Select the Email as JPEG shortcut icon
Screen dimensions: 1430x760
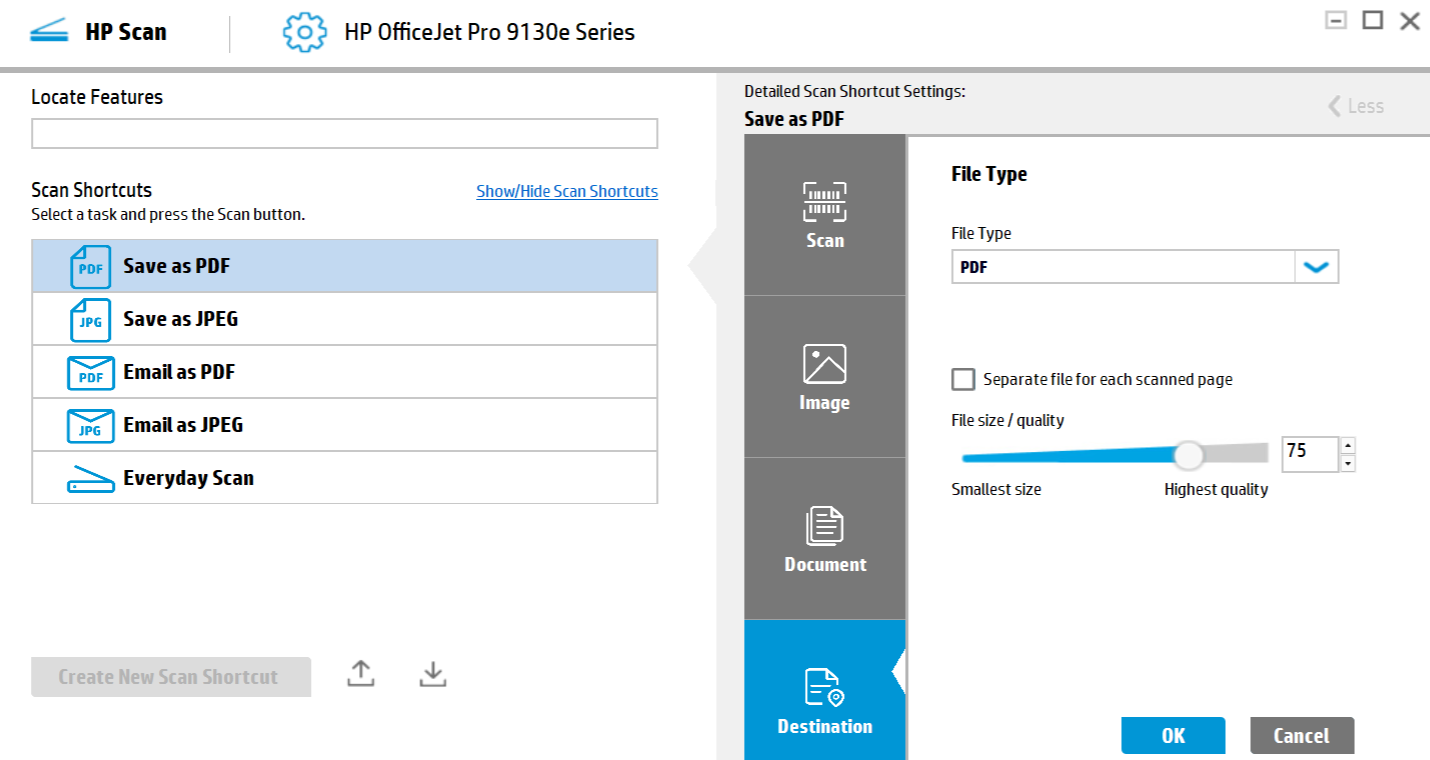pyautogui.click(x=89, y=425)
